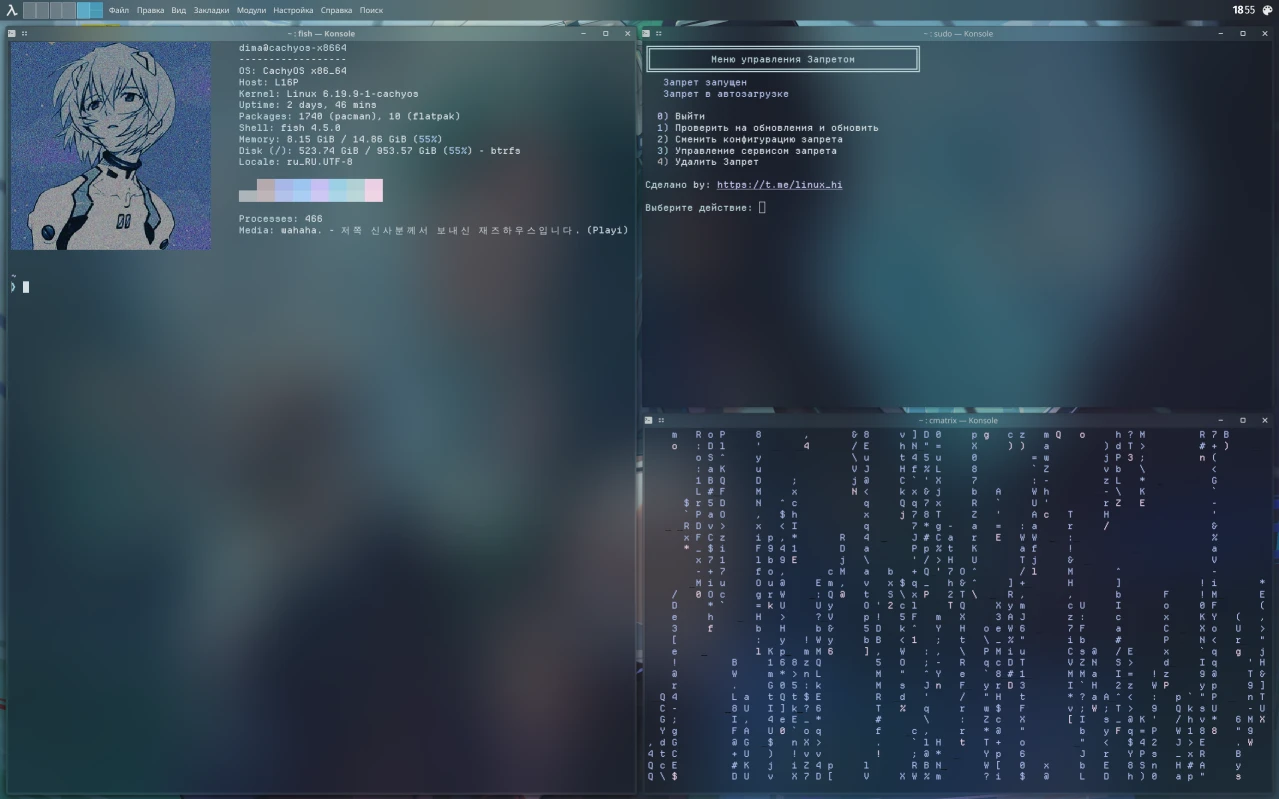Image resolution: width=1279 pixels, height=799 pixels.
Task: Close the sudo Konsole window
Action: click(1265, 33)
